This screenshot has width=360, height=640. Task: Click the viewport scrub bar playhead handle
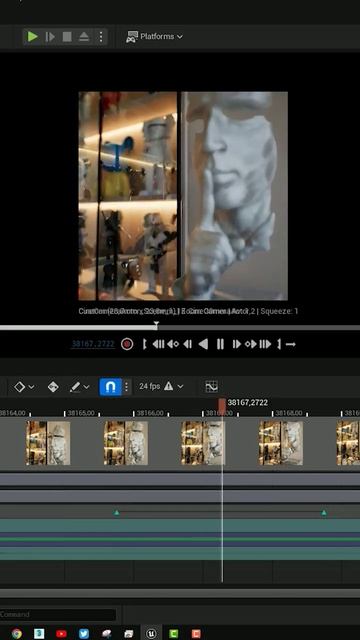[156, 325]
